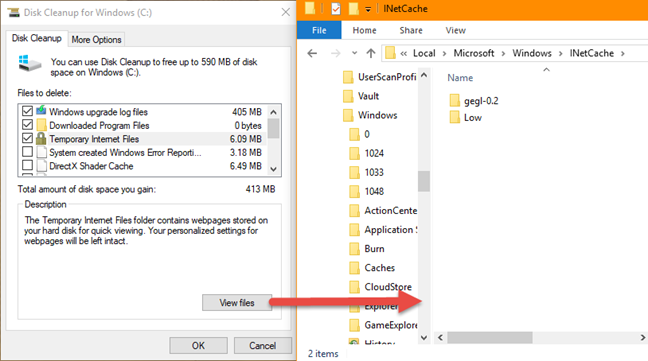This screenshot has width=648, height=361.
Task: Select GameExplorer folder in tree
Action: [x=383, y=325]
